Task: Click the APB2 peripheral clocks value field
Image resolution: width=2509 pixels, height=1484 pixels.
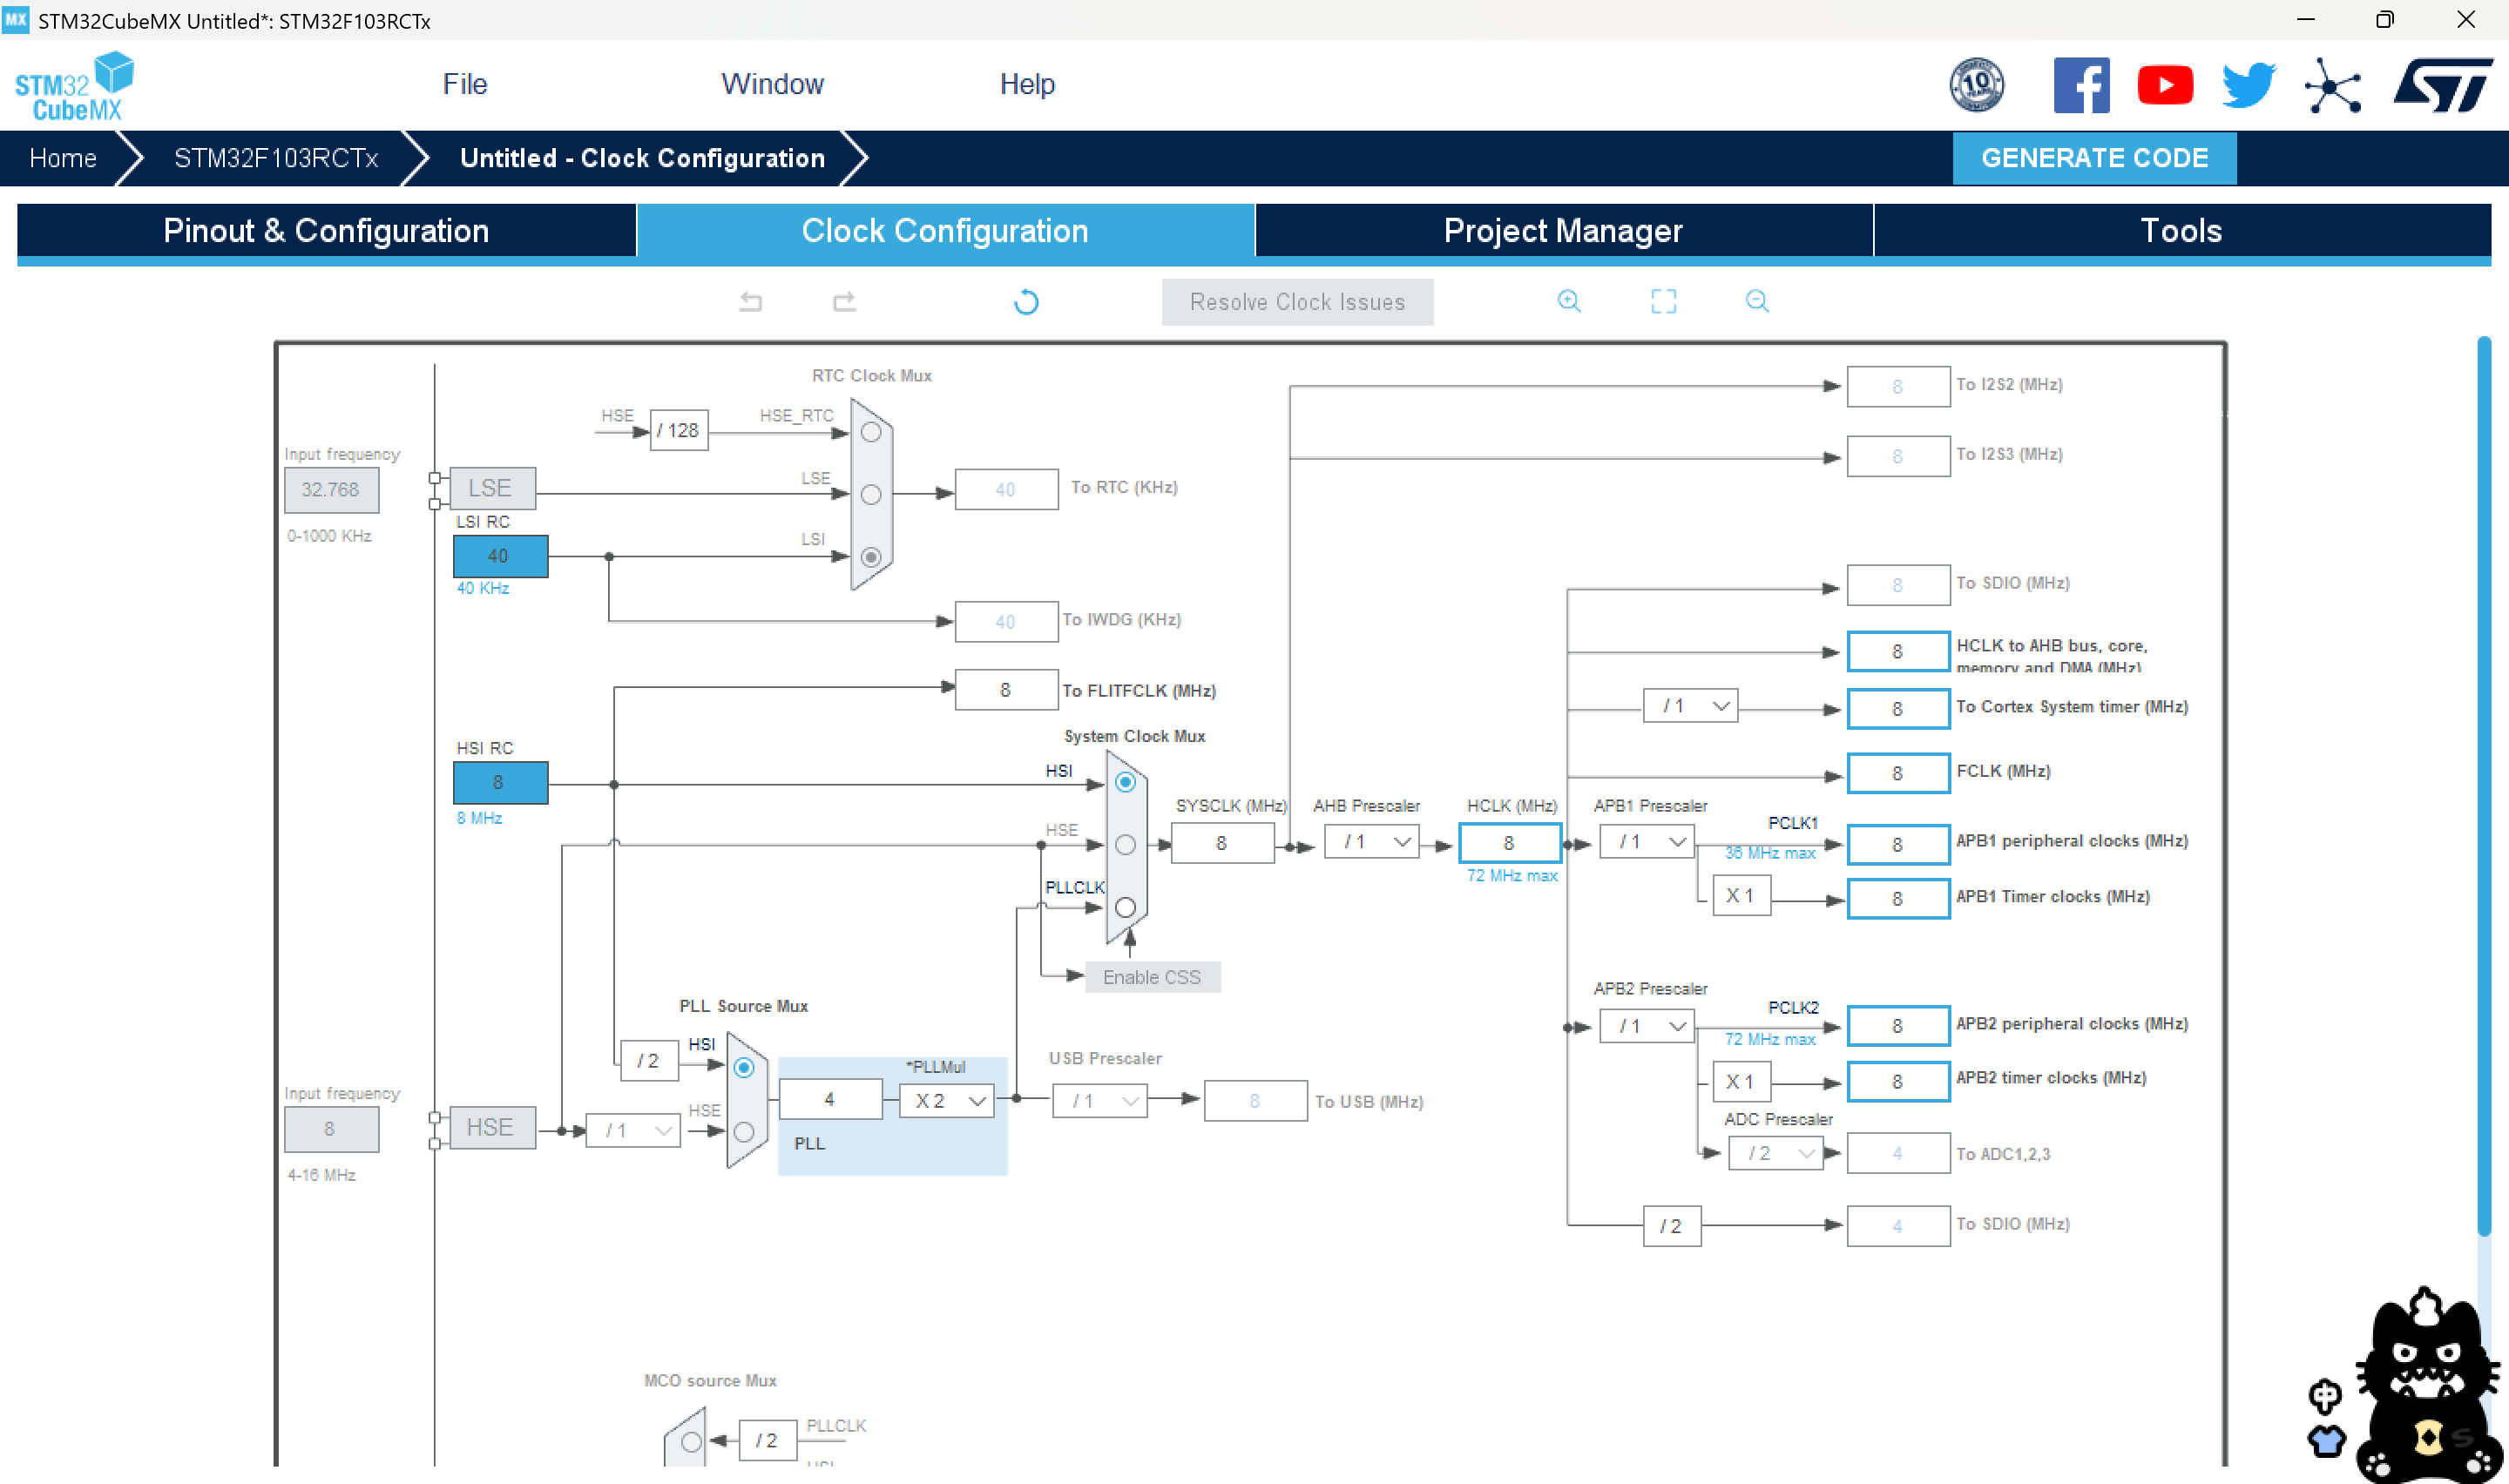Action: [1897, 1026]
